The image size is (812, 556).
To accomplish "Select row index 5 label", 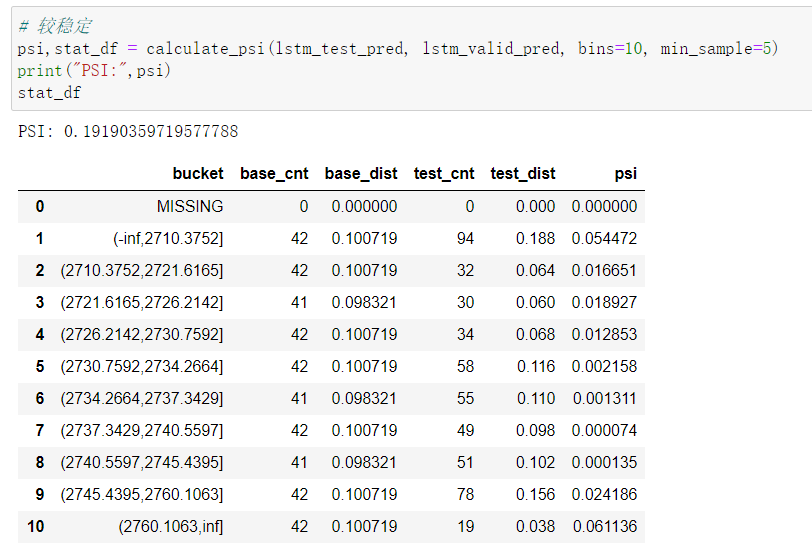I will point(40,367).
